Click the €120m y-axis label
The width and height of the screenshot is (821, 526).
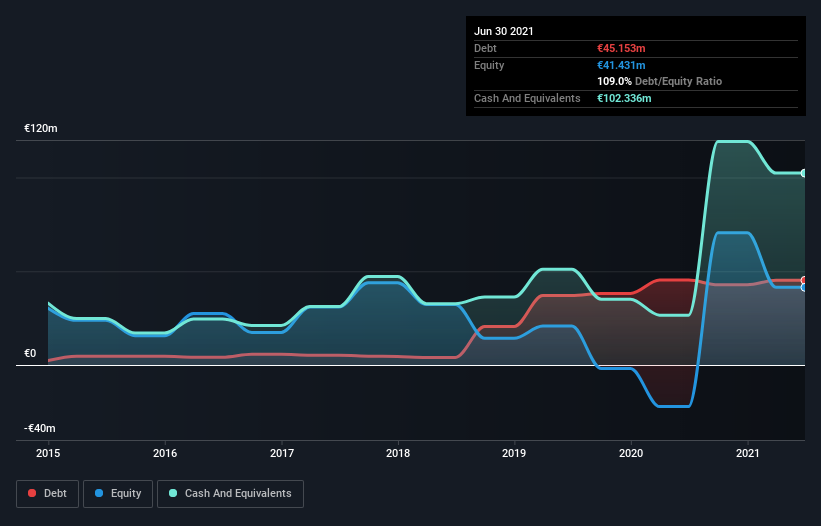tap(41, 128)
